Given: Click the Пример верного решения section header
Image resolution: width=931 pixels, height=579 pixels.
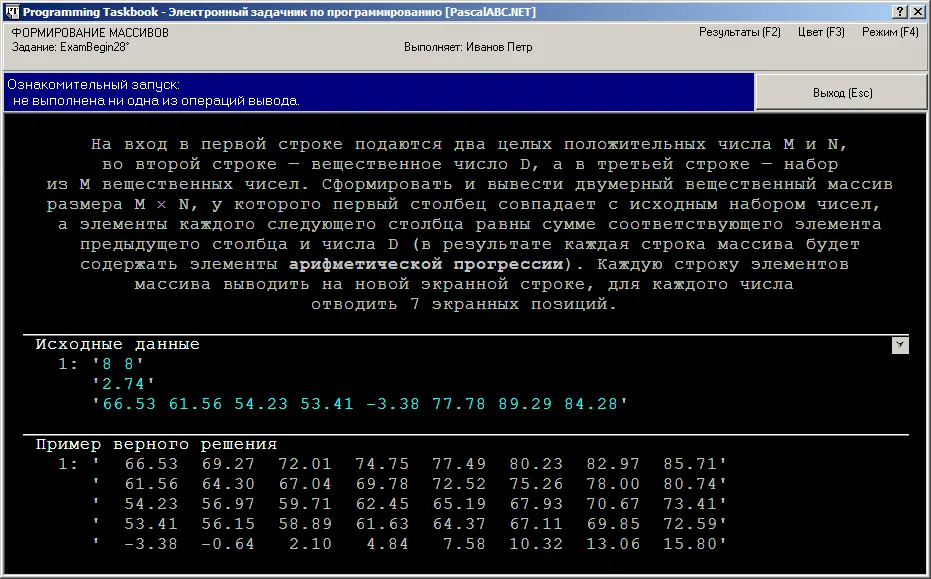Looking at the screenshot, I should (x=156, y=444).
